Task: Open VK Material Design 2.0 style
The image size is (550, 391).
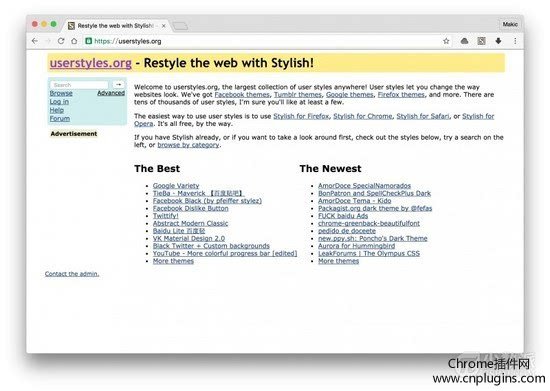Action: pos(189,238)
